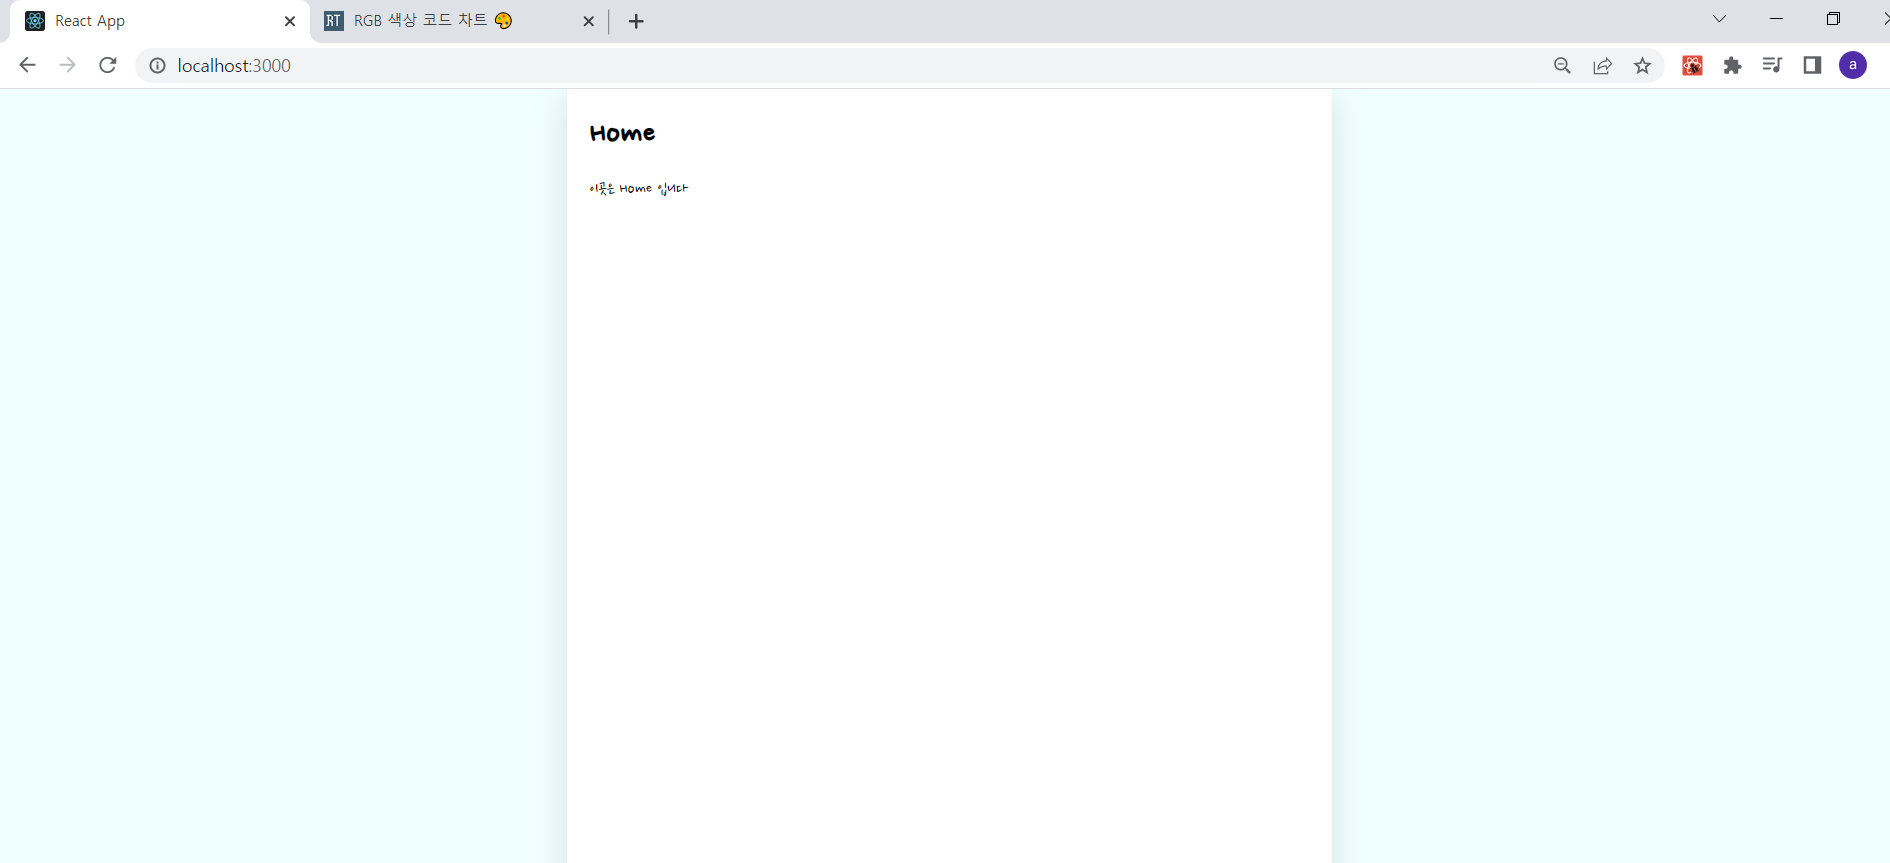Close the React App tab
The width and height of the screenshot is (1890, 863).
pos(290,21)
